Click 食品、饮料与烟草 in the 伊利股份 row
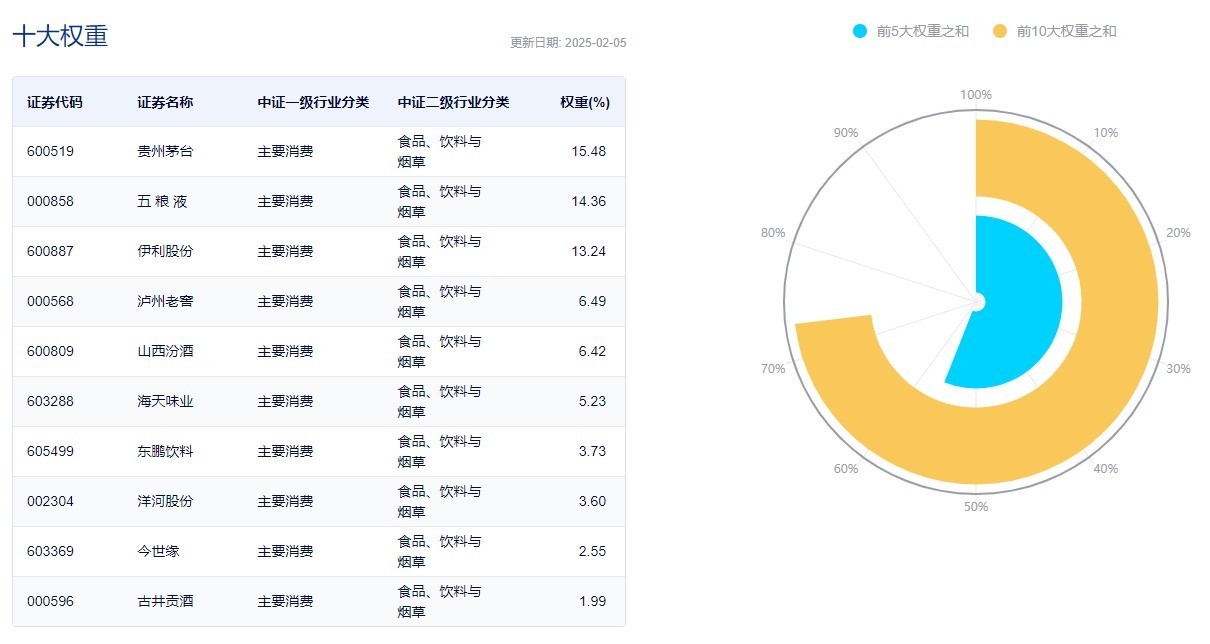This screenshot has height=644, width=1210. pos(439,251)
